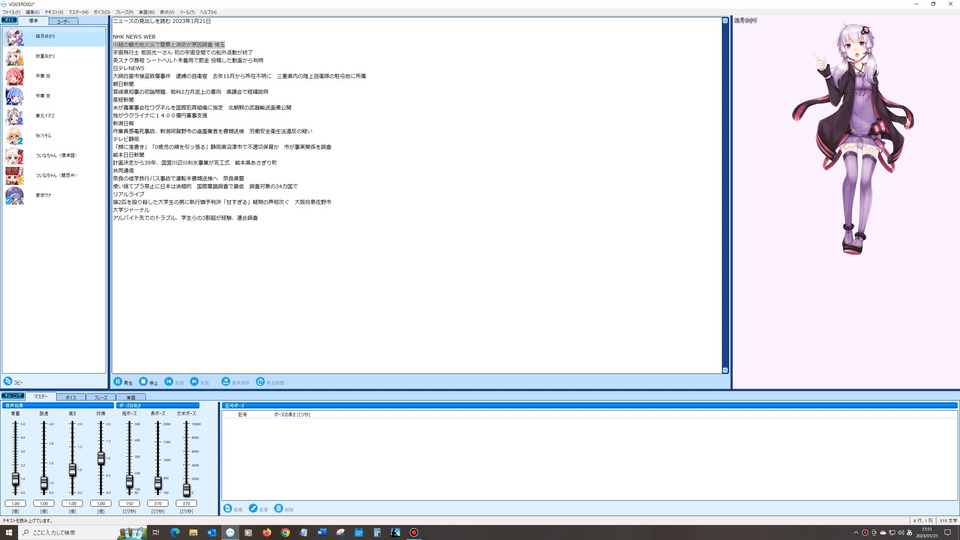Open ツール(T) menu

click(x=187, y=12)
